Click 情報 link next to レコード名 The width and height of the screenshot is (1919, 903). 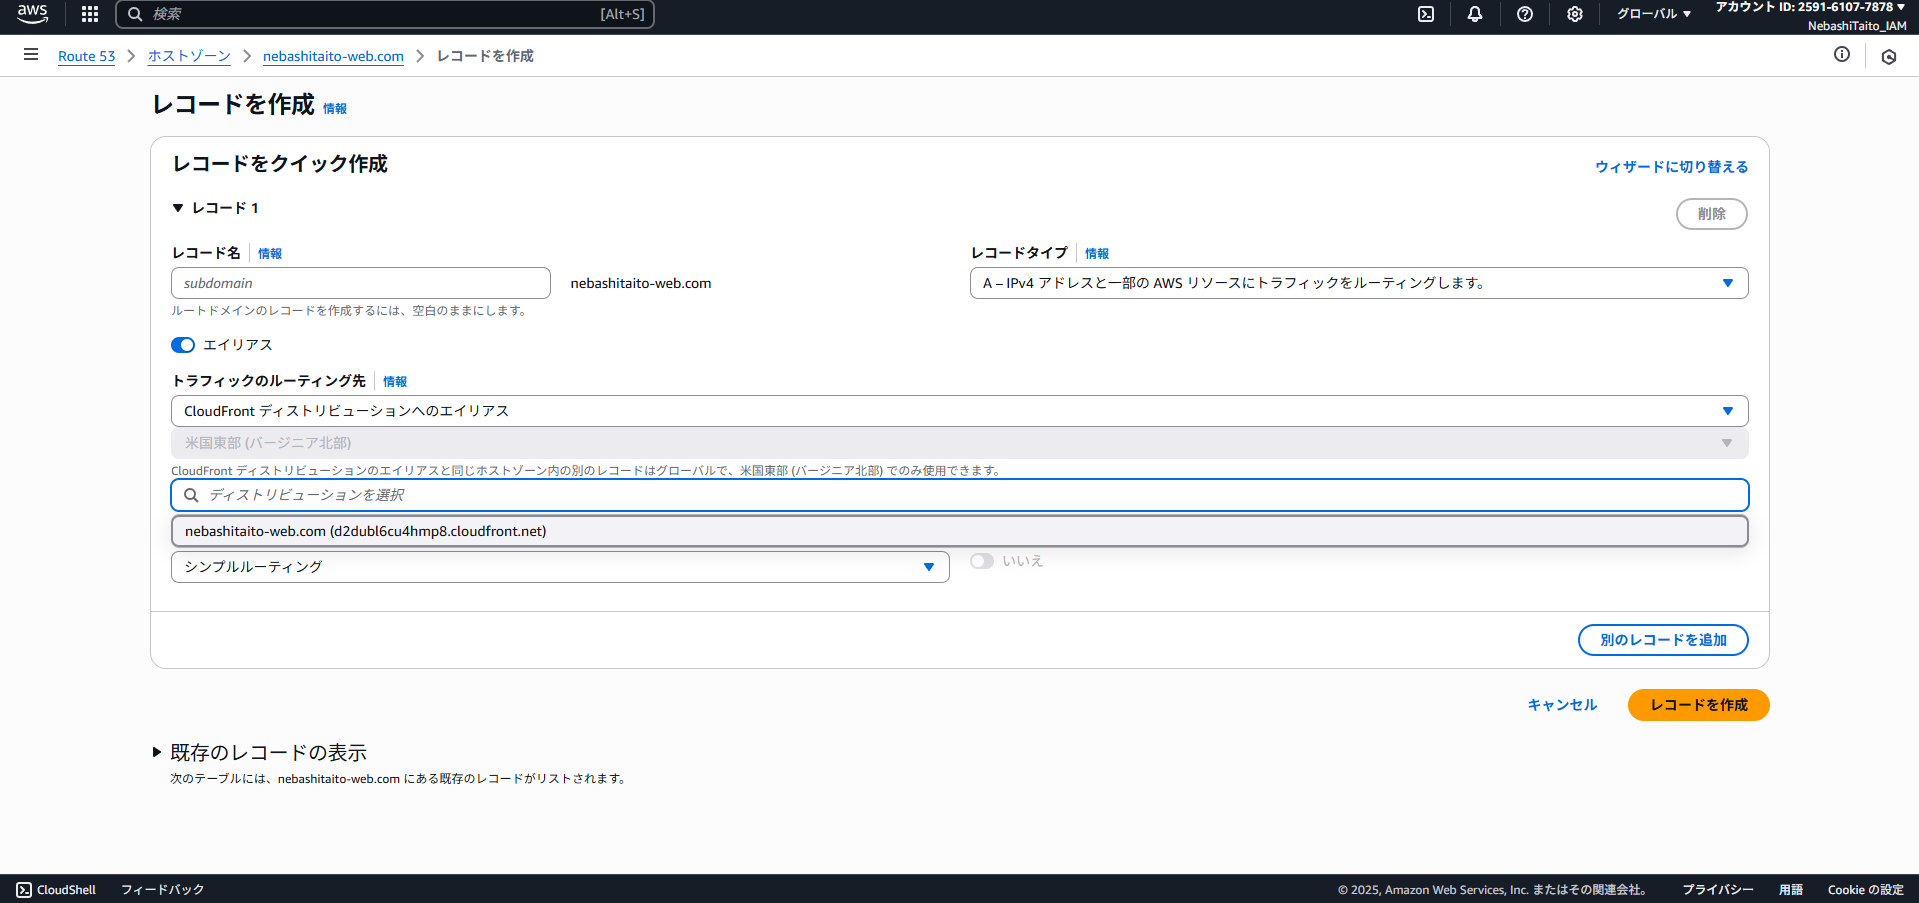pyautogui.click(x=270, y=253)
